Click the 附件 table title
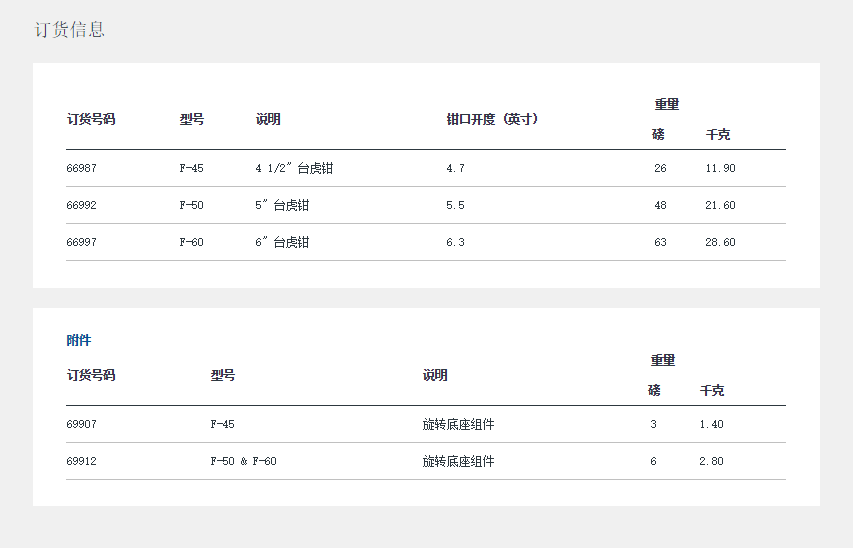The height and width of the screenshot is (548, 853). pos(79,340)
